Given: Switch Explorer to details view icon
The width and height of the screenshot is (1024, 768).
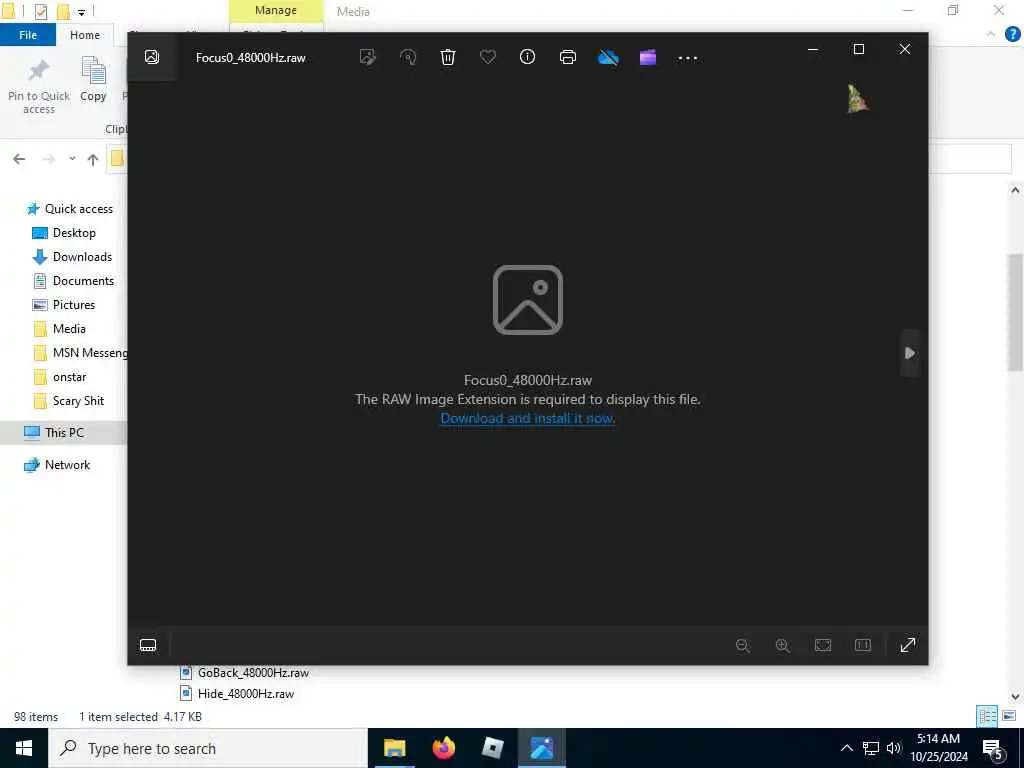Looking at the screenshot, I should [x=987, y=716].
